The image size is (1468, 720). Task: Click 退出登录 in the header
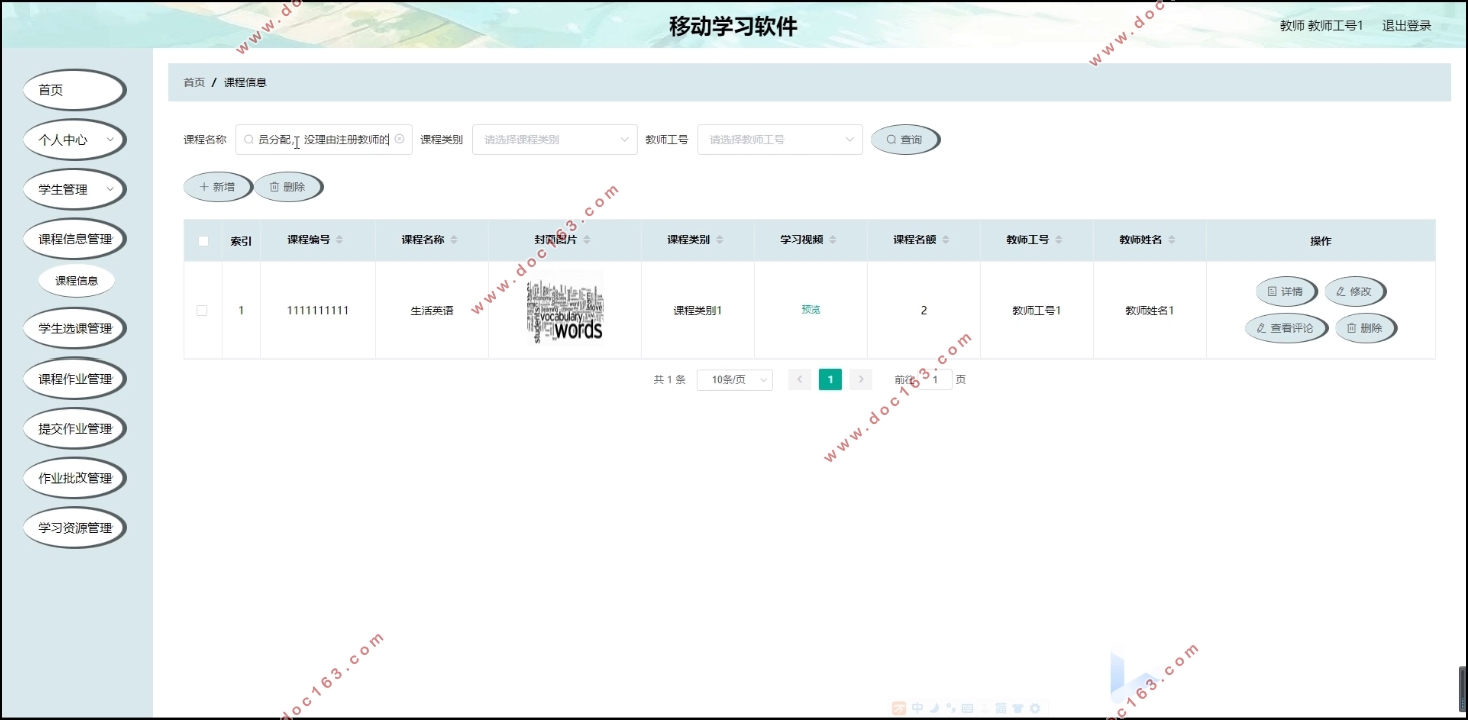1407,26
